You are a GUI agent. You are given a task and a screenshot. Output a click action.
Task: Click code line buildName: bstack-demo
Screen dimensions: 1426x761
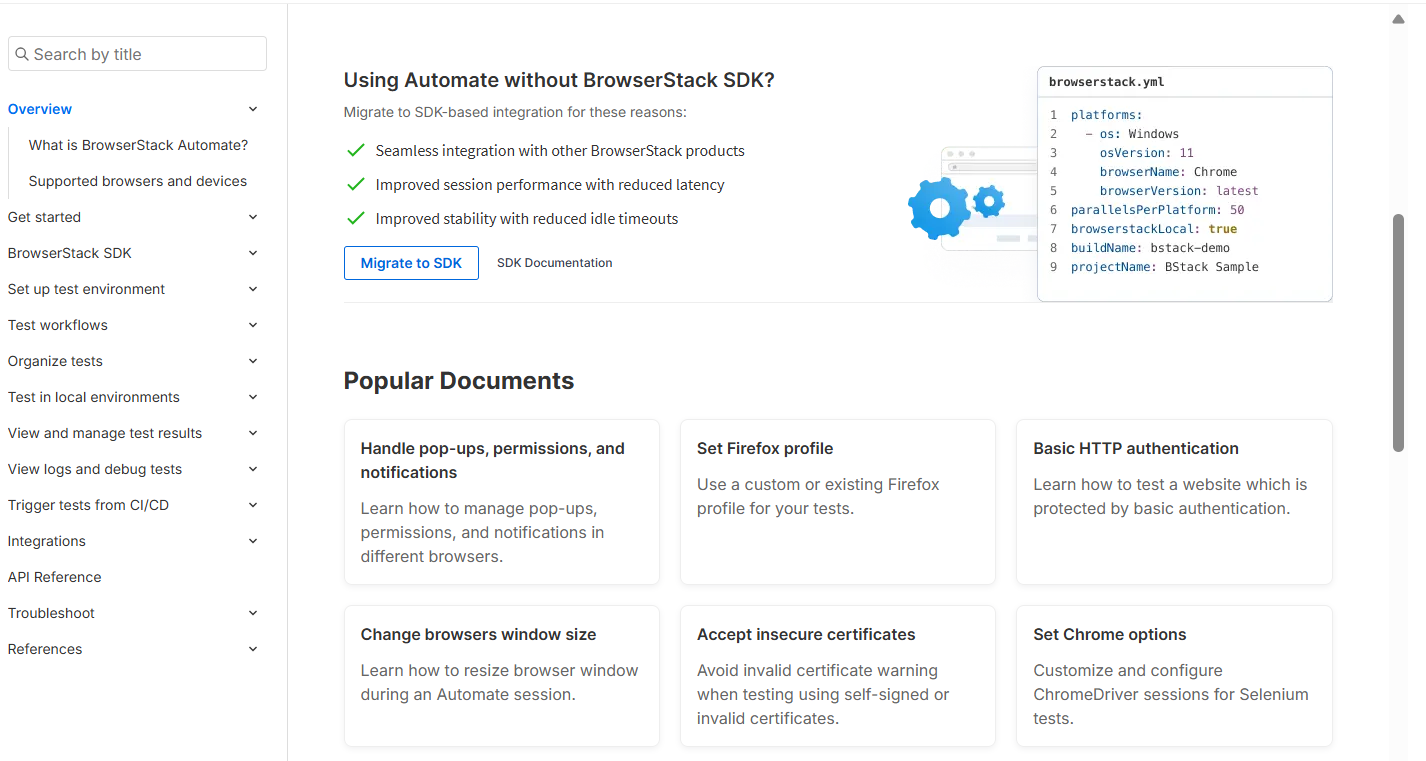(x=1150, y=248)
